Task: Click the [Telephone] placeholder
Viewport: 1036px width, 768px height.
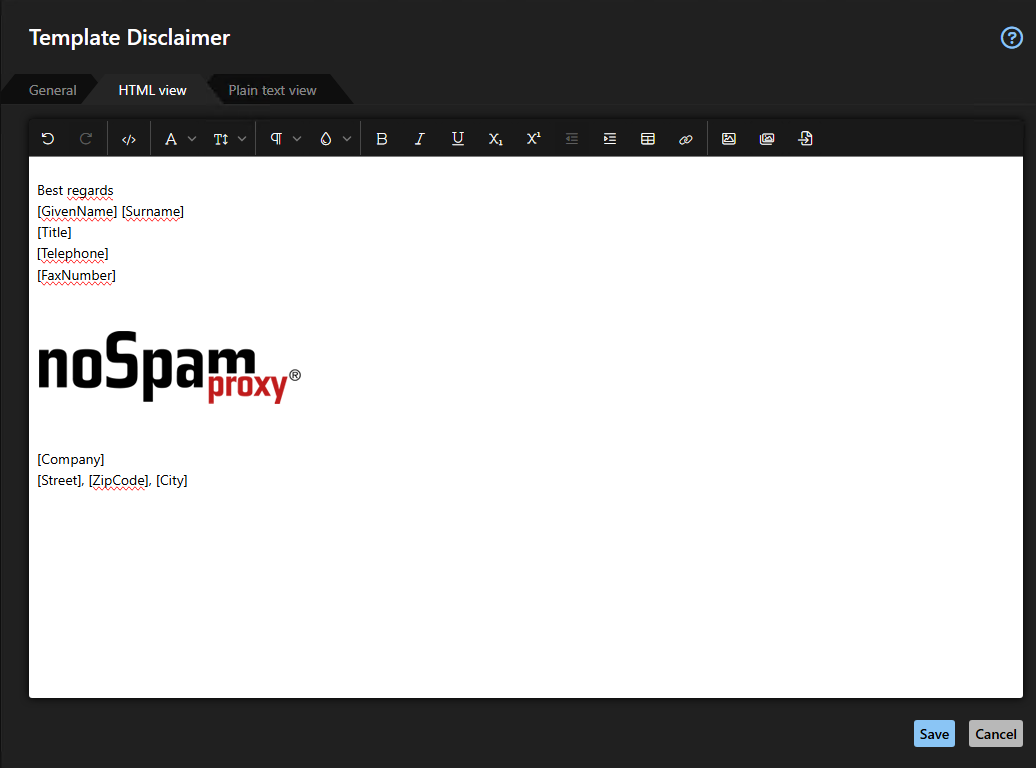Action: (x=73, y=254)
